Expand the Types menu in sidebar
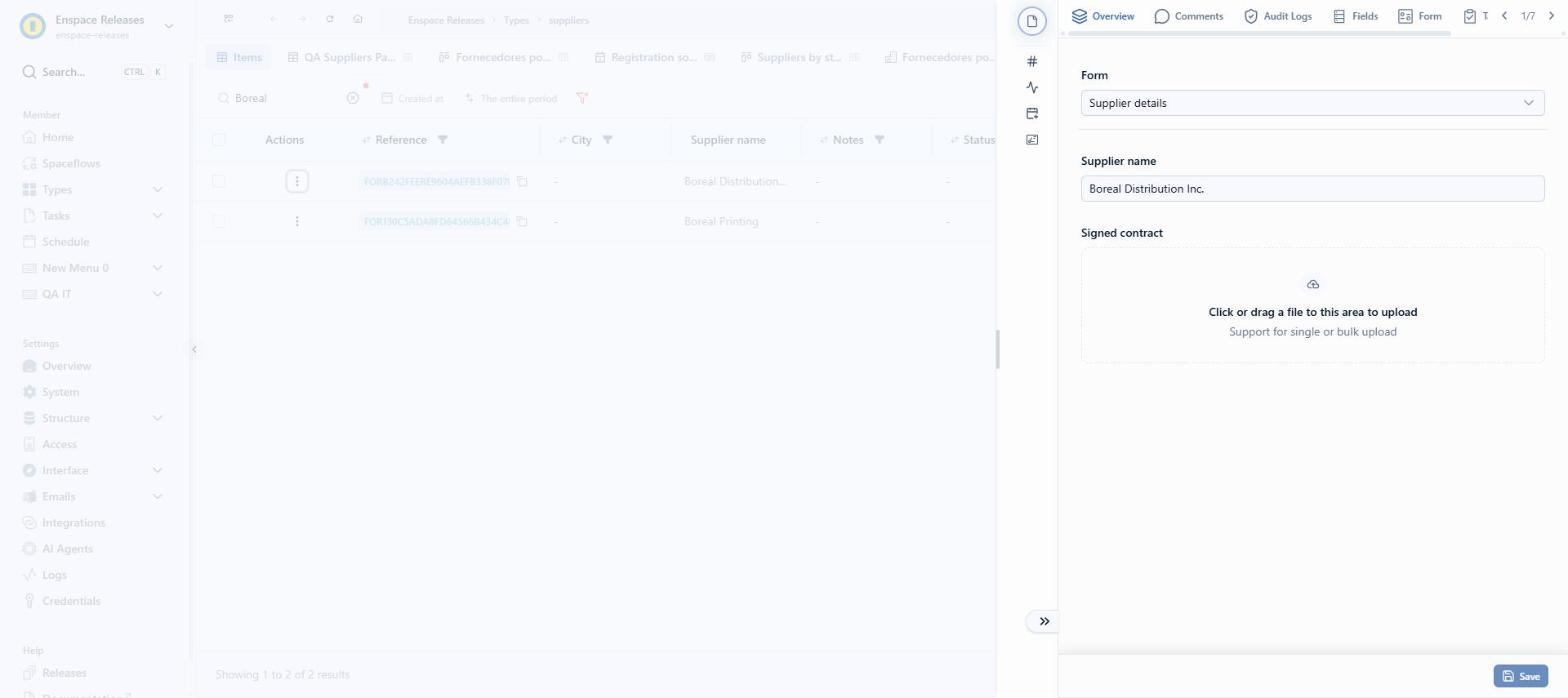The height and width of the screenshot is (698, 1568). pos(157,189)
